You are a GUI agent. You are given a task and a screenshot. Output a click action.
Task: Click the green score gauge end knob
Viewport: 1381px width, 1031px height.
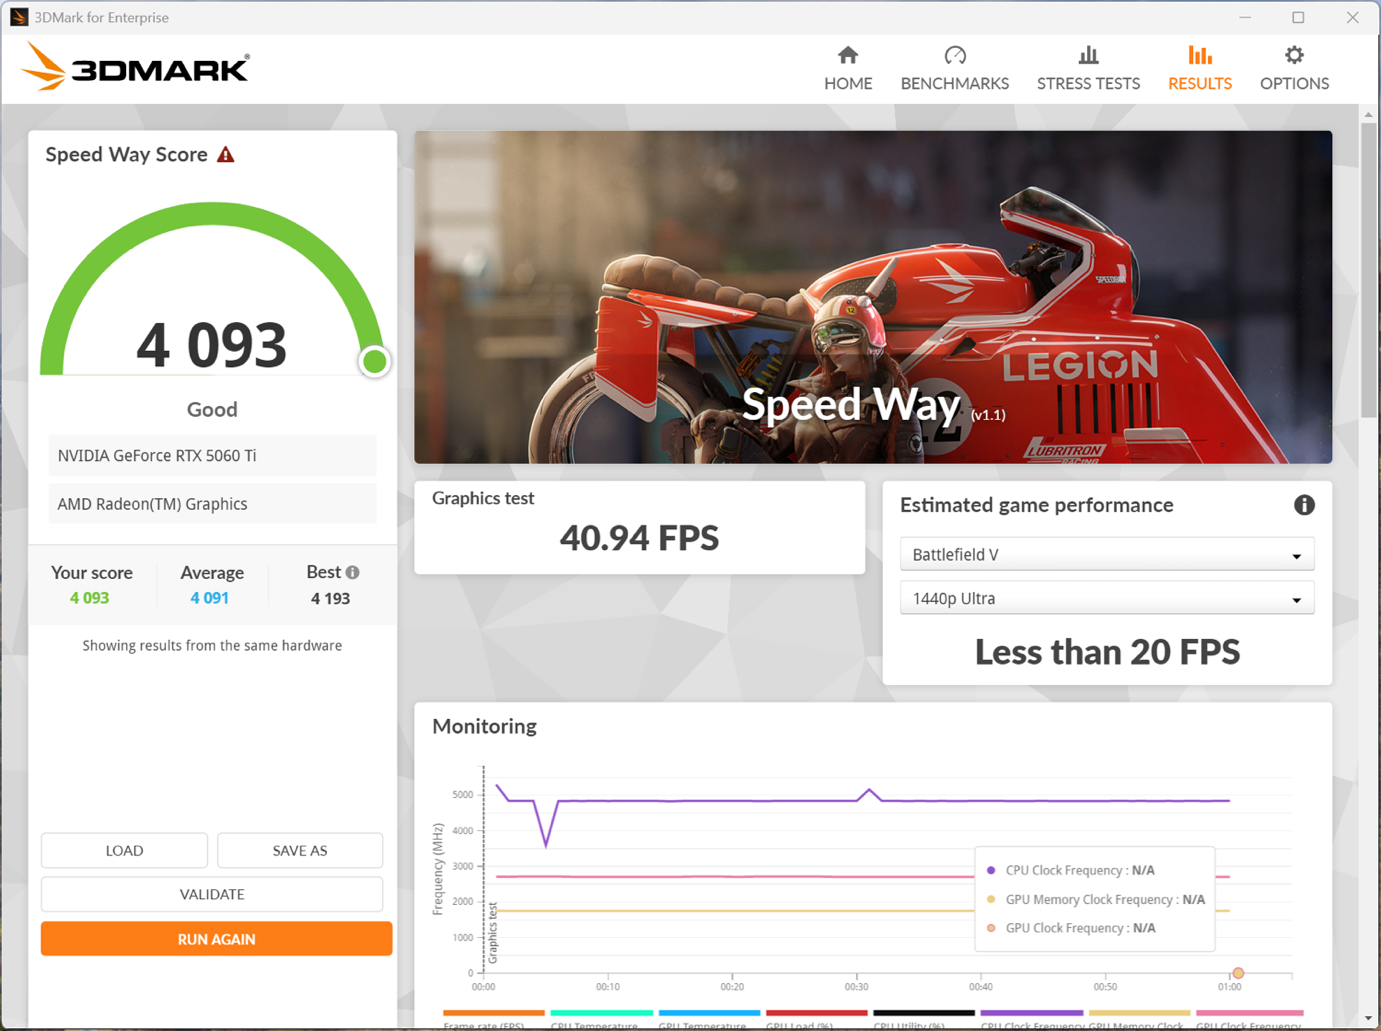(375, 361)
